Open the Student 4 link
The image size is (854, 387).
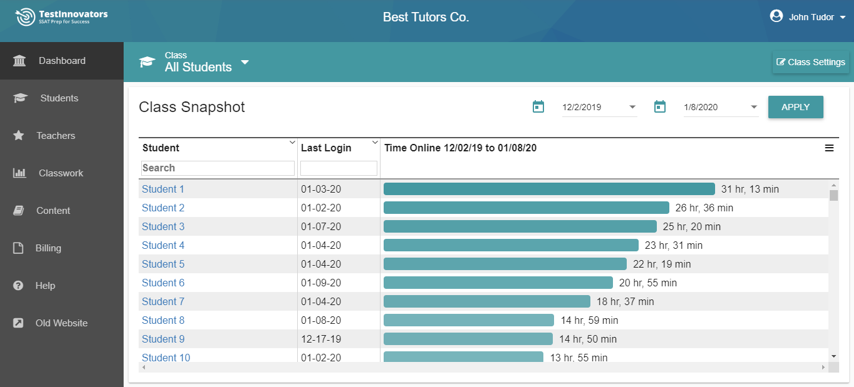(163, 245)
